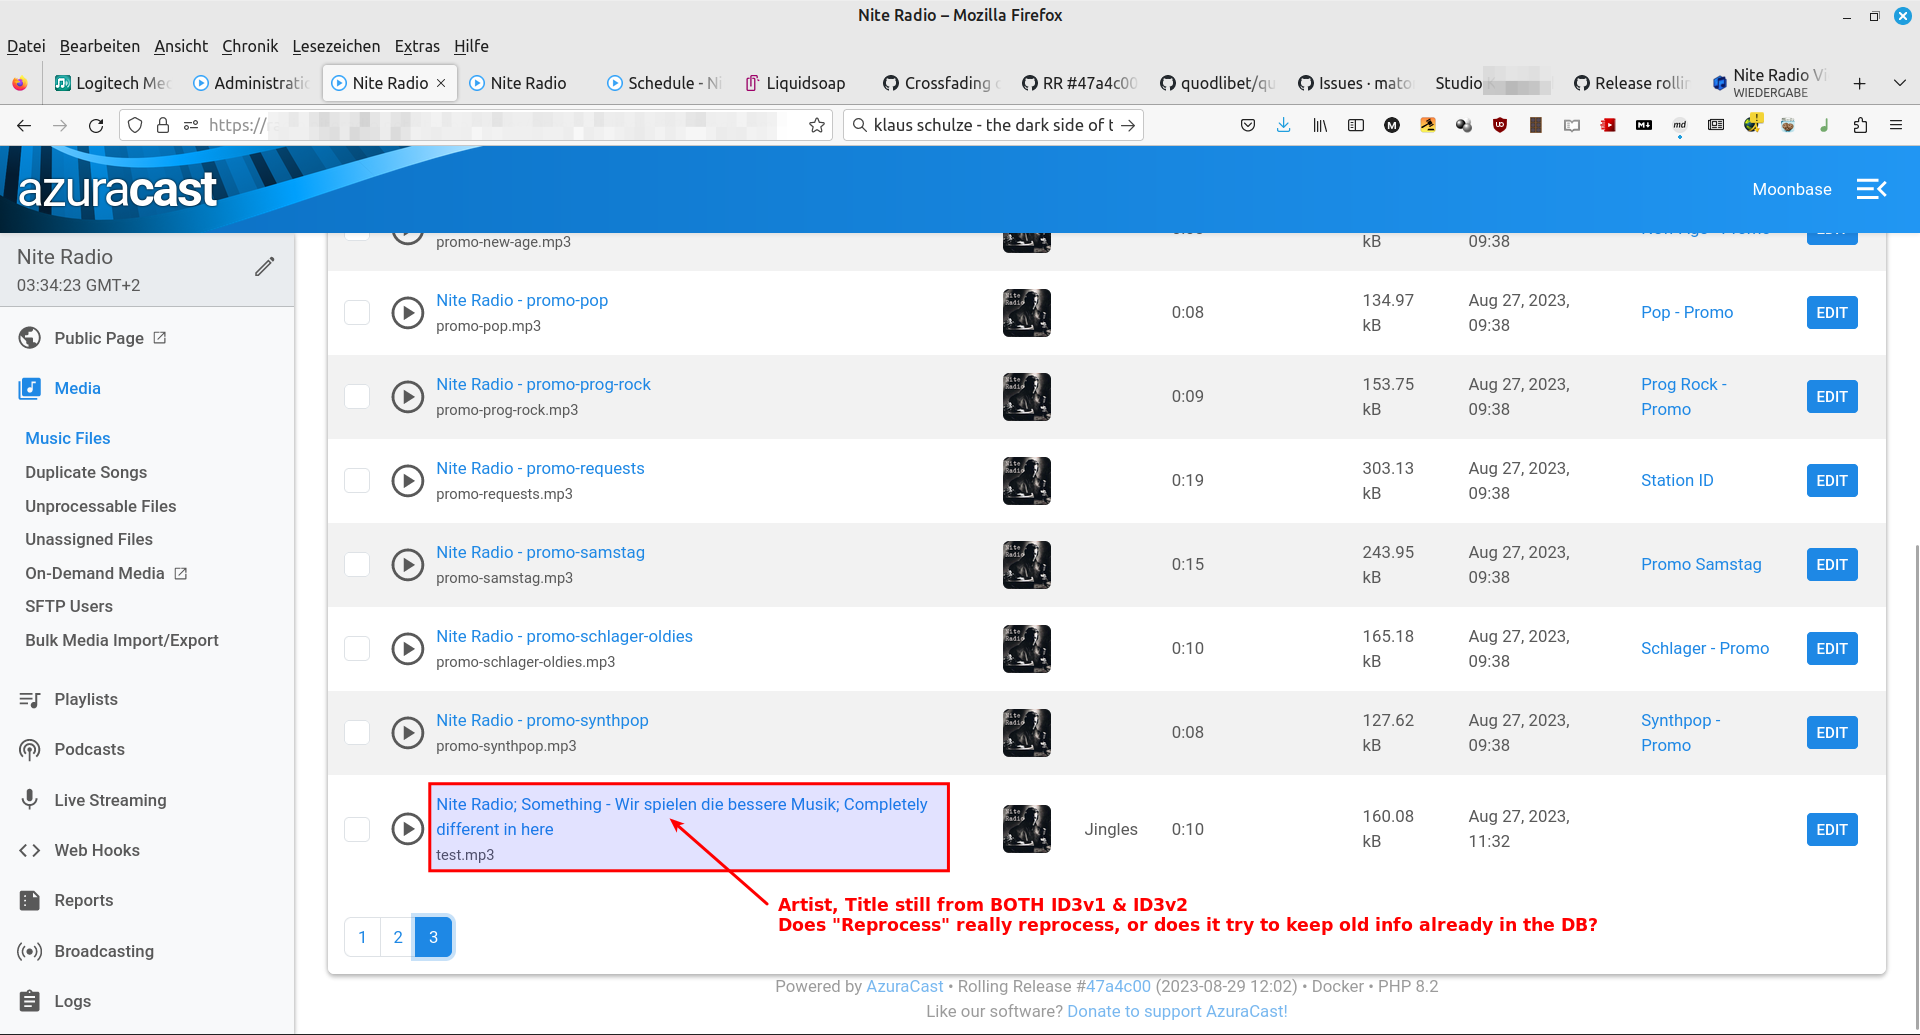Click the Live Streaming microphone icon
The width and height of the screenshot is (1920, 1035).
[28, 799]
